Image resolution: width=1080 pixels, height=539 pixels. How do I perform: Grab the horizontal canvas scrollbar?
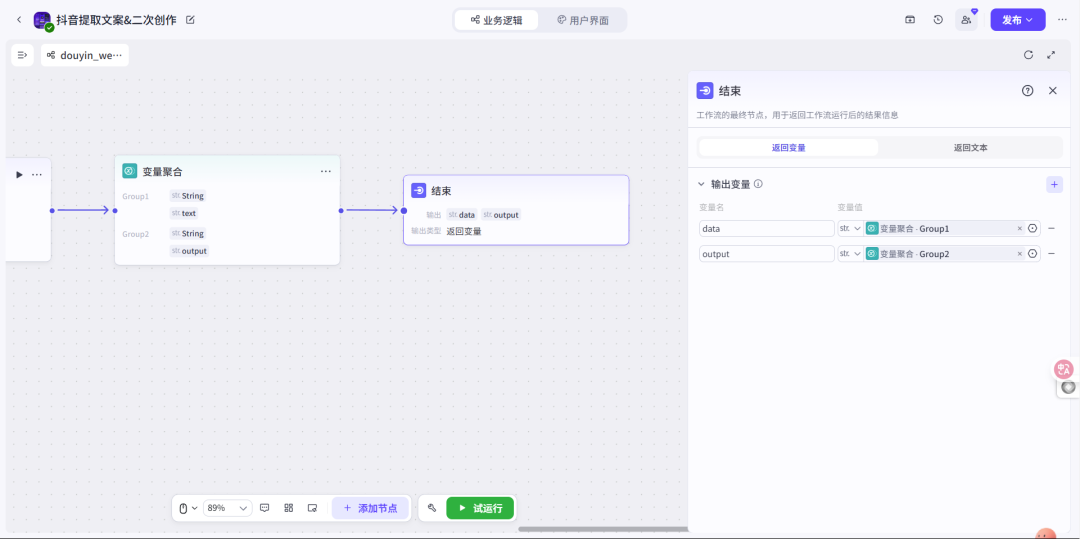tap(603, 529)
